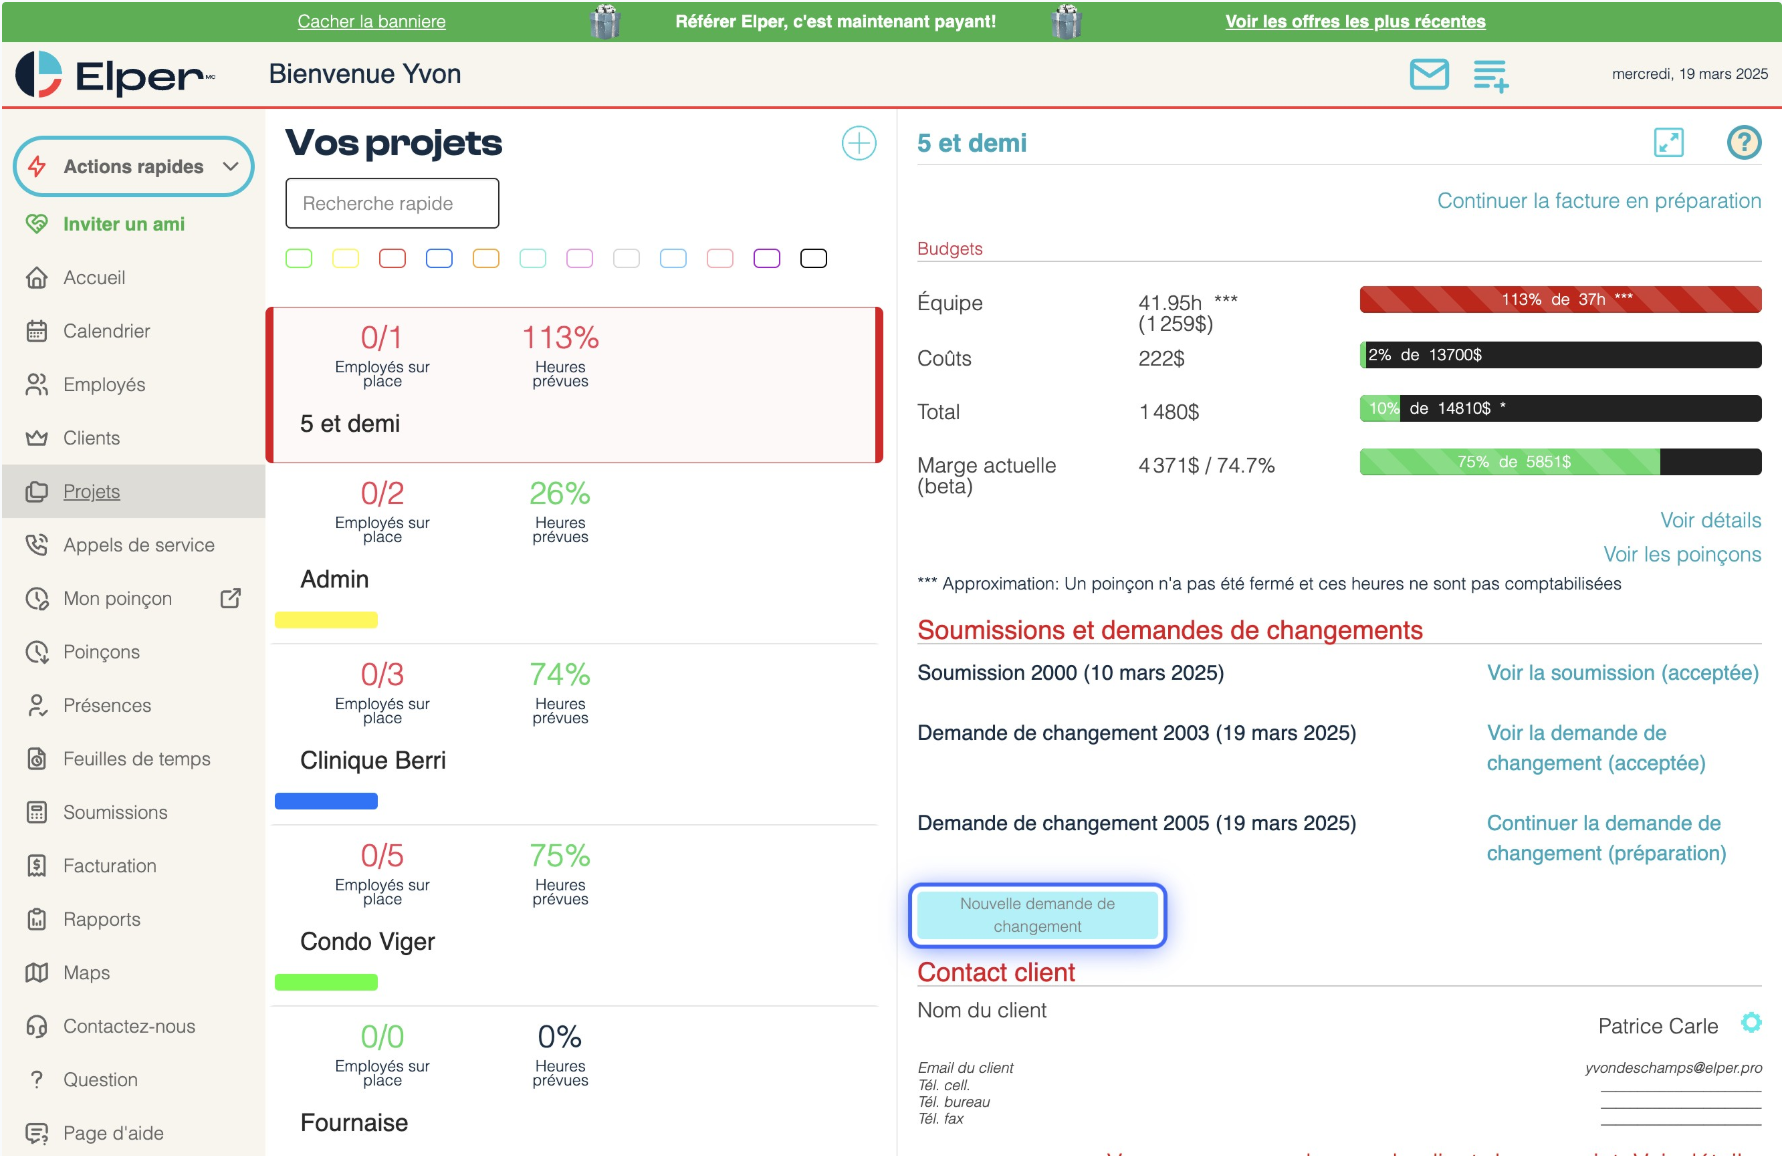The width and height of the screenshot is (1782, 1156).
Task: Expand the Actions rapides dropdown chevron
Action: (231, 166)
